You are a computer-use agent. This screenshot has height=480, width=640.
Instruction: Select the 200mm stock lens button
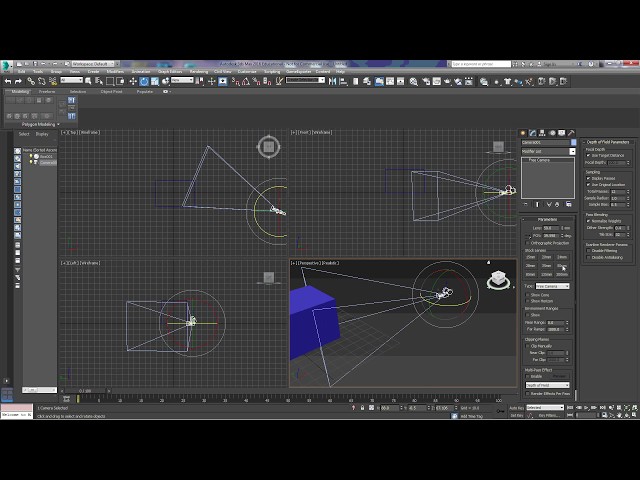tap(562, 274)
